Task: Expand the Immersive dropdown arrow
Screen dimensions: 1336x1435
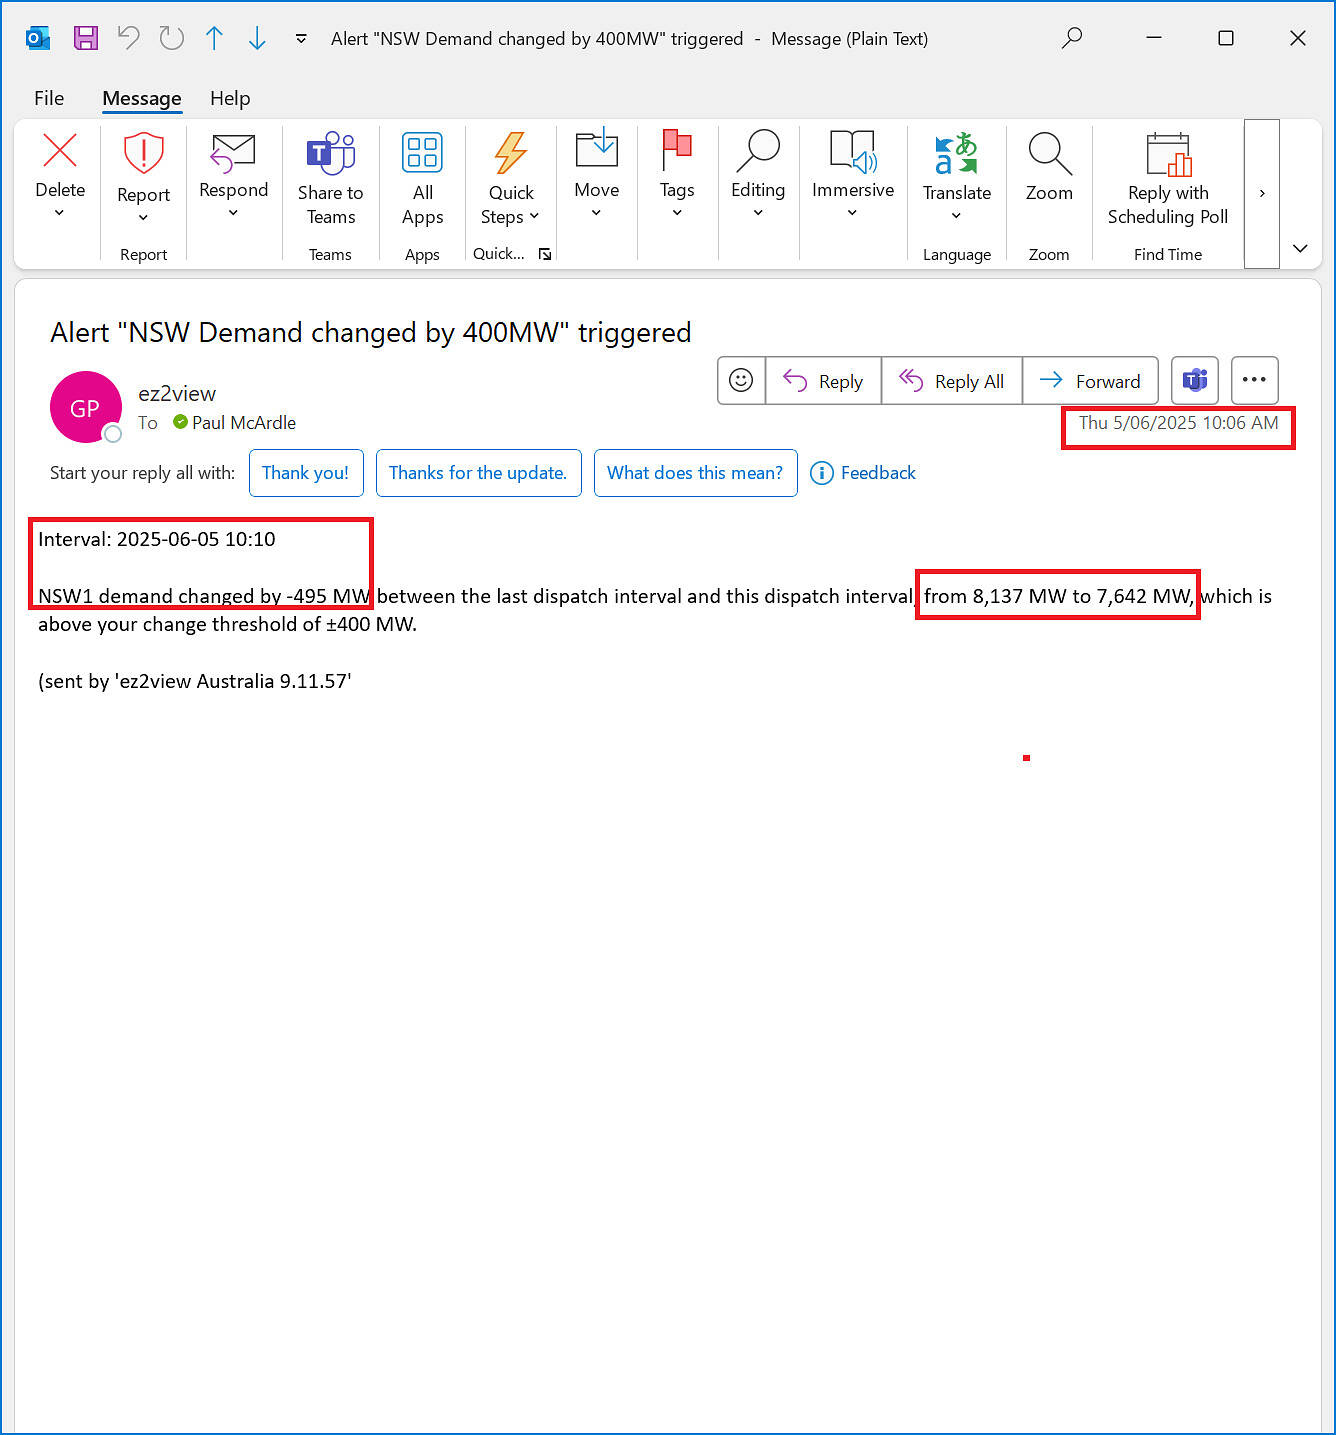Action: click(x=853, y=213)
